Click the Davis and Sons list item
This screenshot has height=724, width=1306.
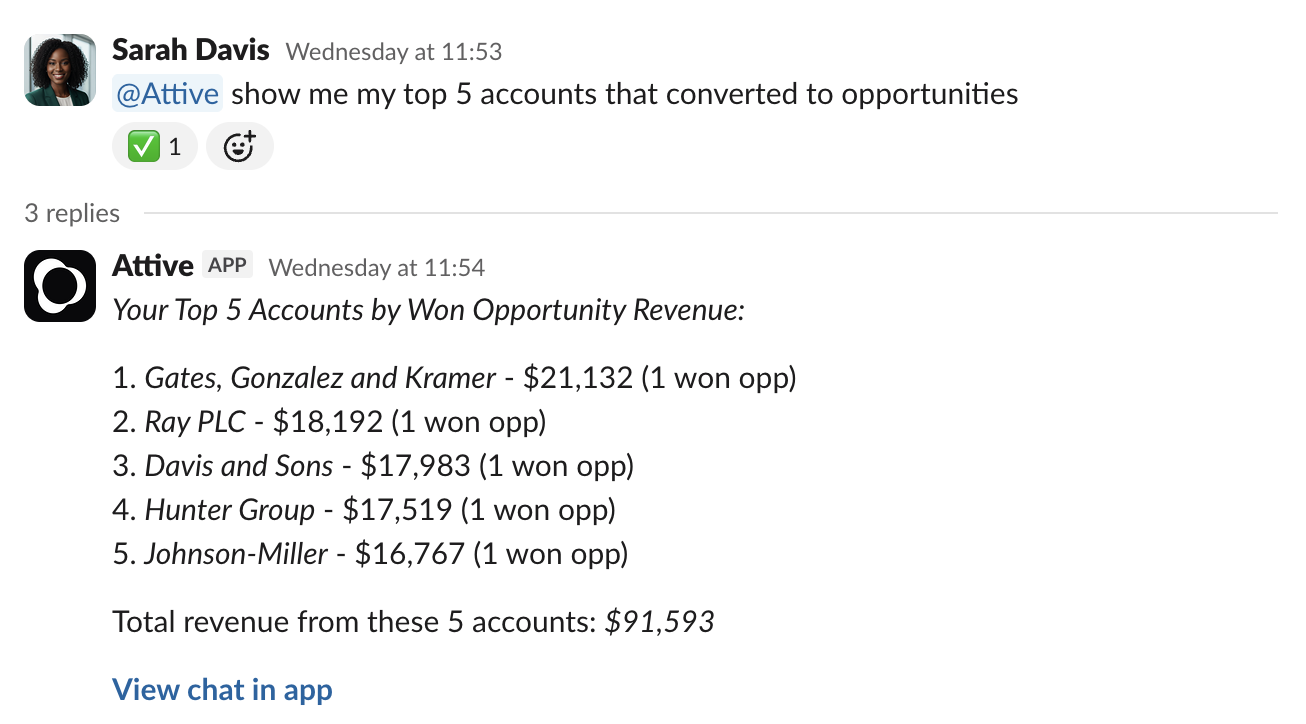click(x=240, y=465)
